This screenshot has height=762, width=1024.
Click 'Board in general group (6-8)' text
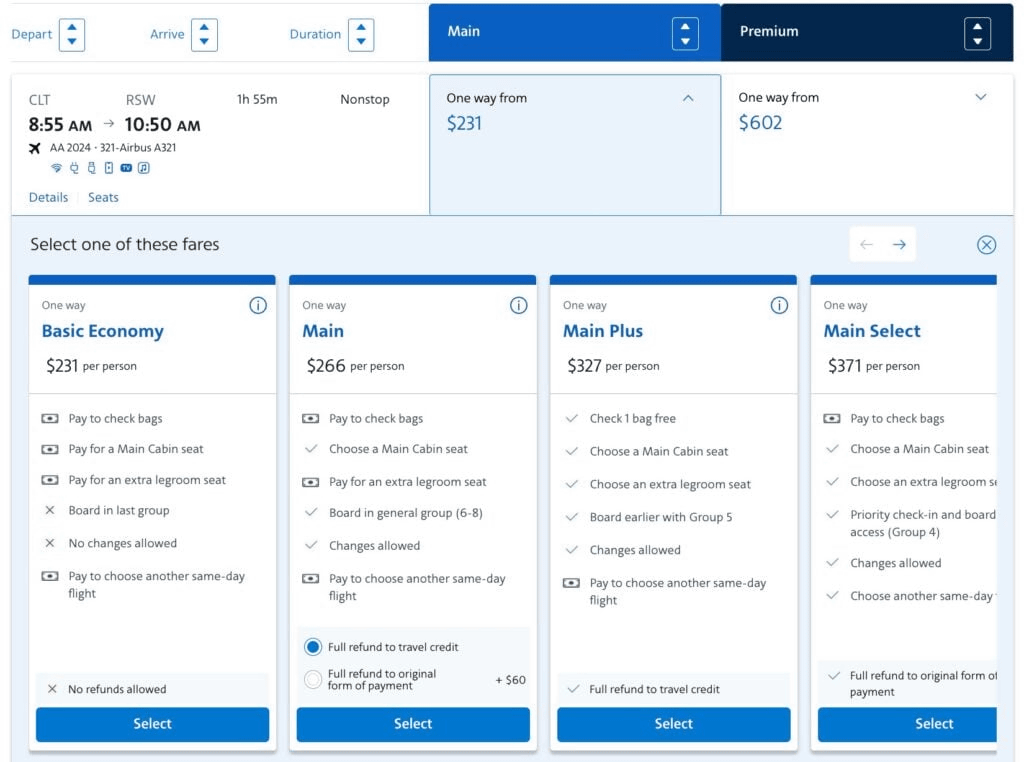point(406,513)
